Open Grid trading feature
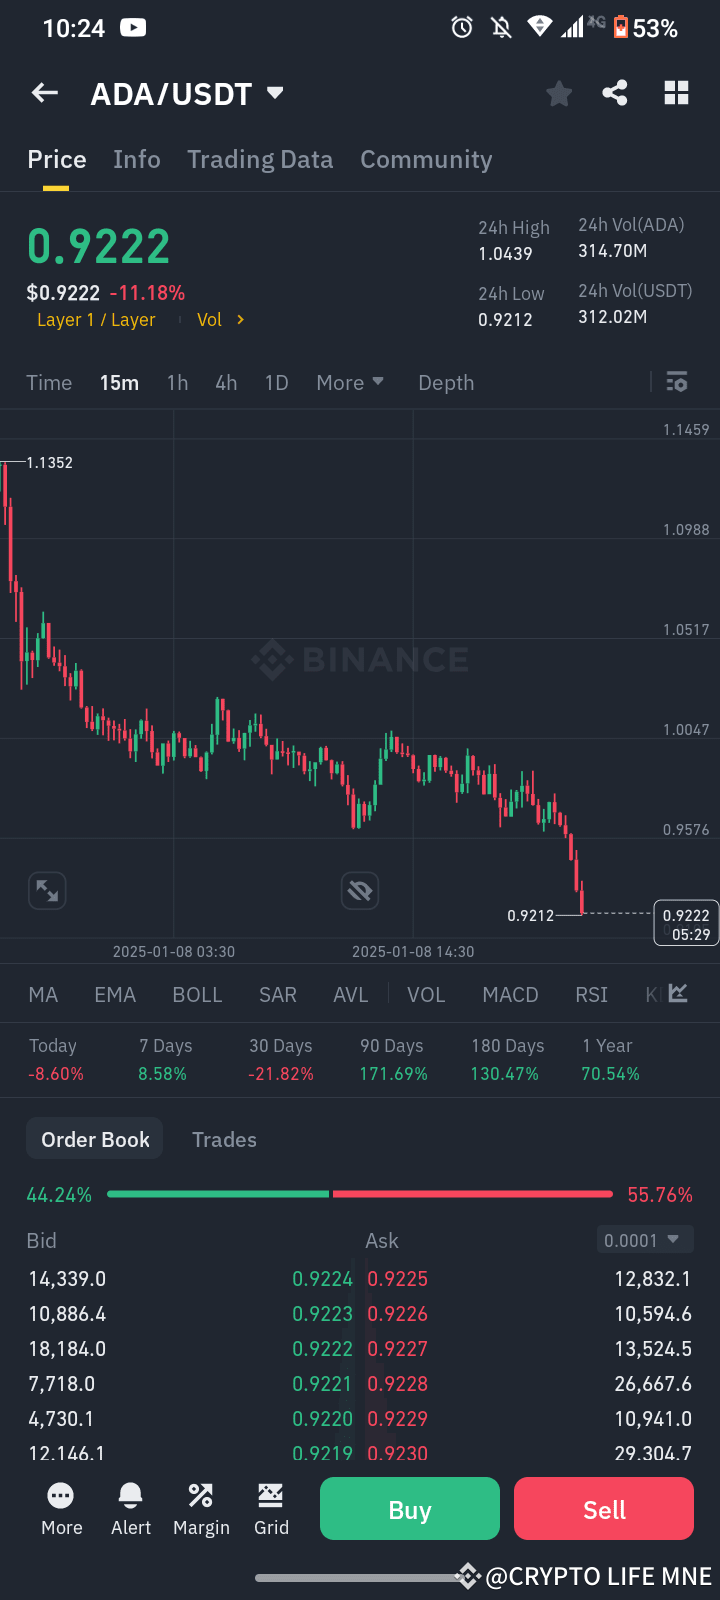The image size is (720, 1600). pyautogui.click(x=271, y=1508)
